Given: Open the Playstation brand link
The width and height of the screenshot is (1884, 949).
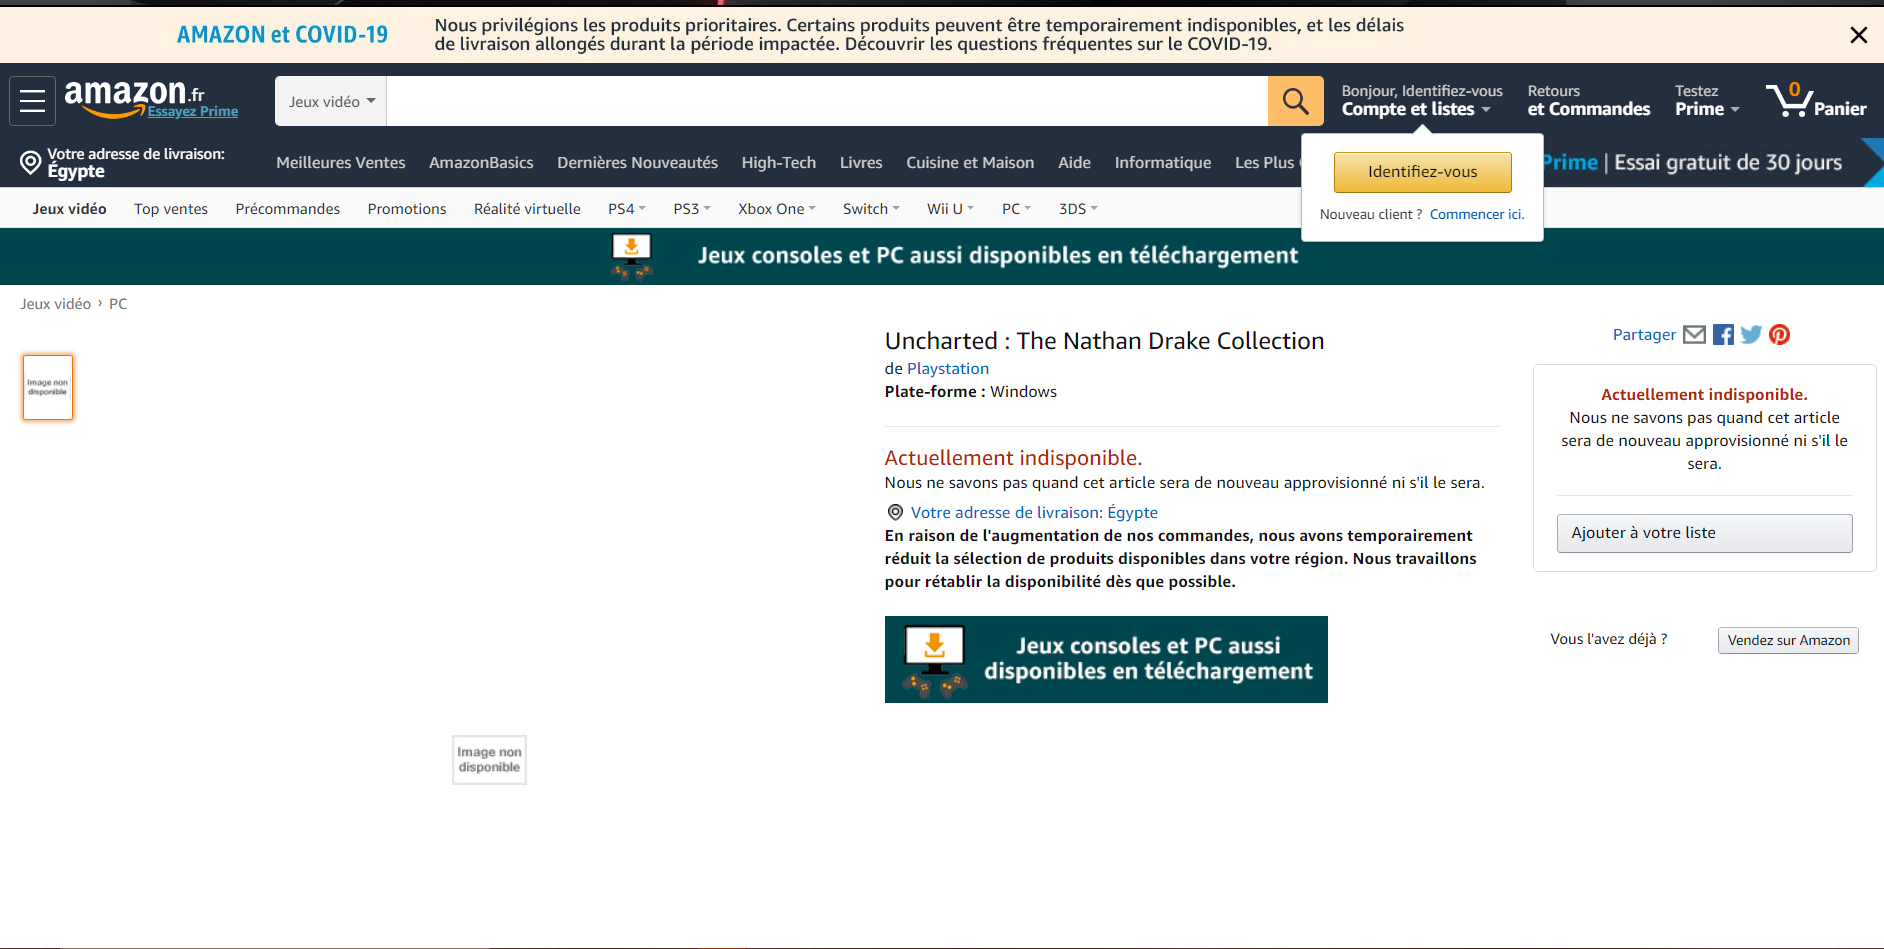Looking at the screenshot, I should point(947,369).
